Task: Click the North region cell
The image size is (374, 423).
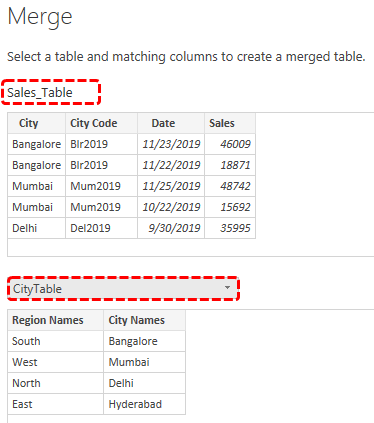Action: [x=56, y=383]
